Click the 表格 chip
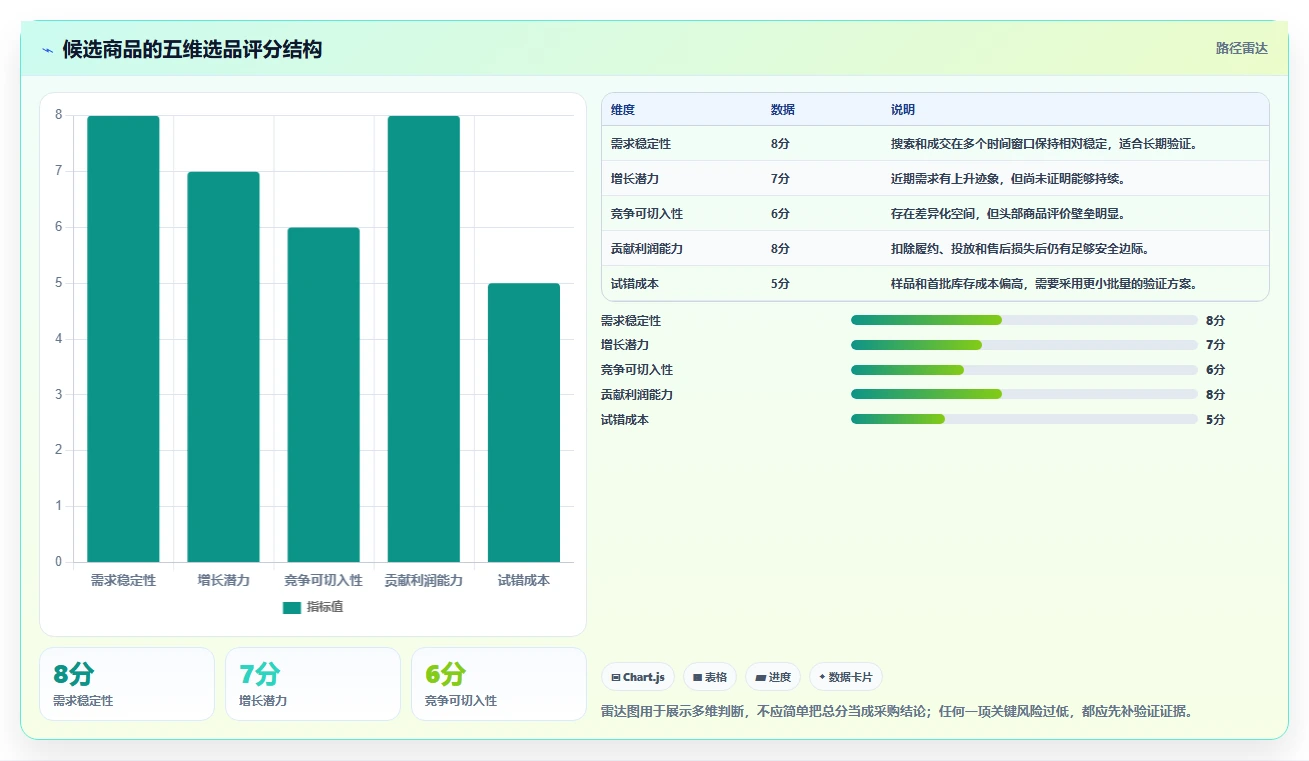Screen dimensions: 1309x761 (710, 677)
